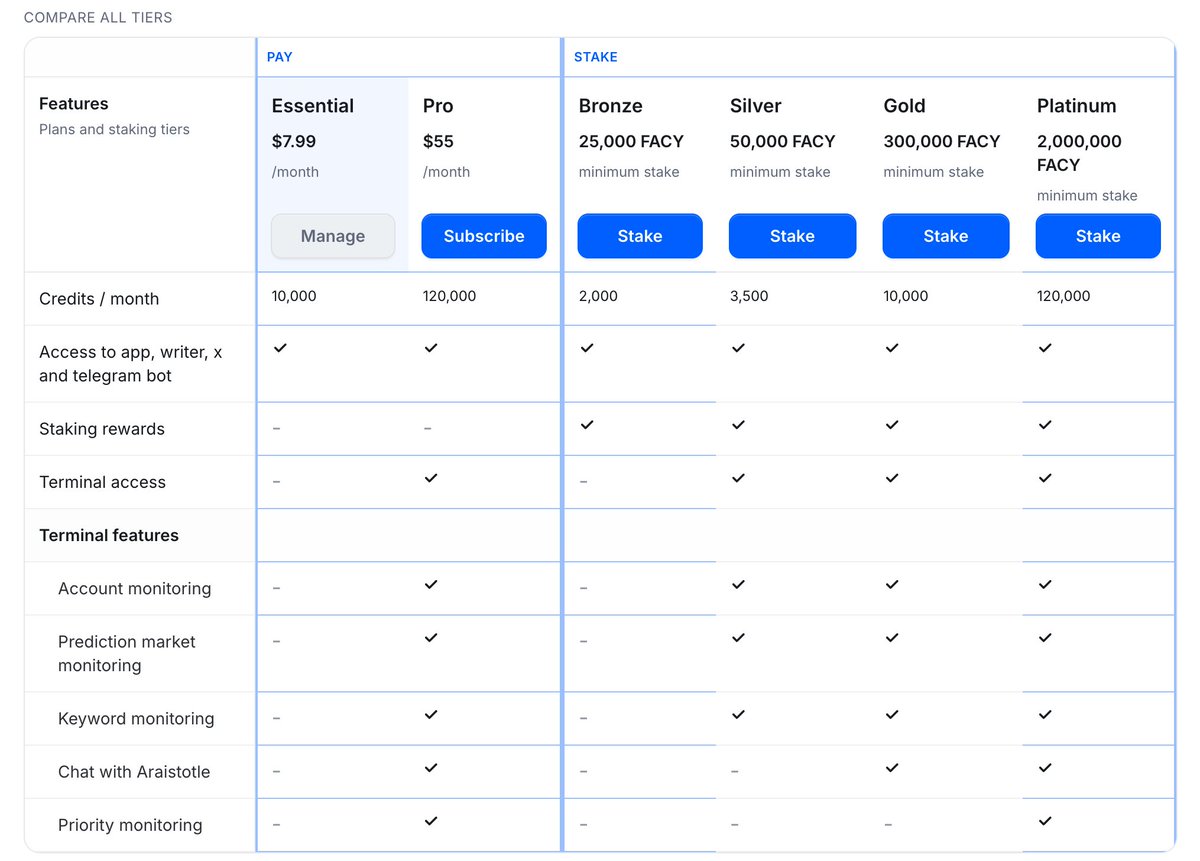Click Essential checkmark in app access row
Image resolution: width=1200 pixels, height=861 pixels.
[x=280, y=347]
